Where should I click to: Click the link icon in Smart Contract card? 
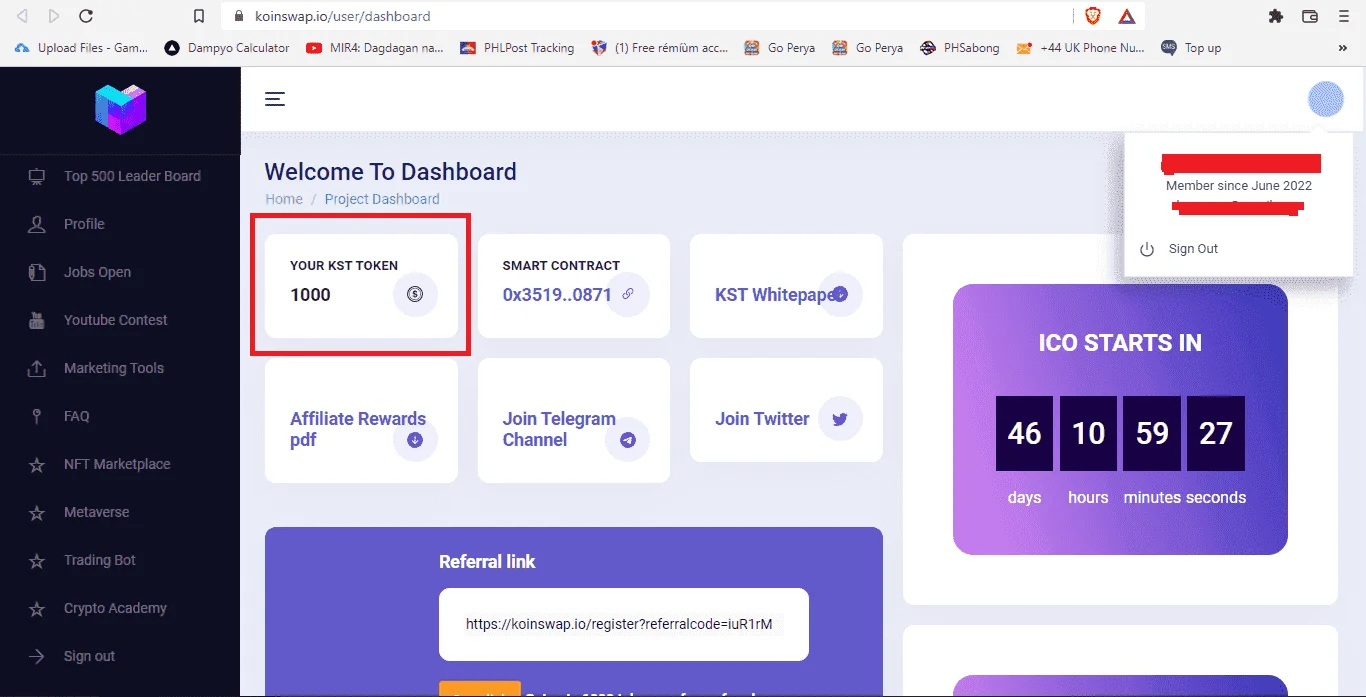(x=628, y=294)
